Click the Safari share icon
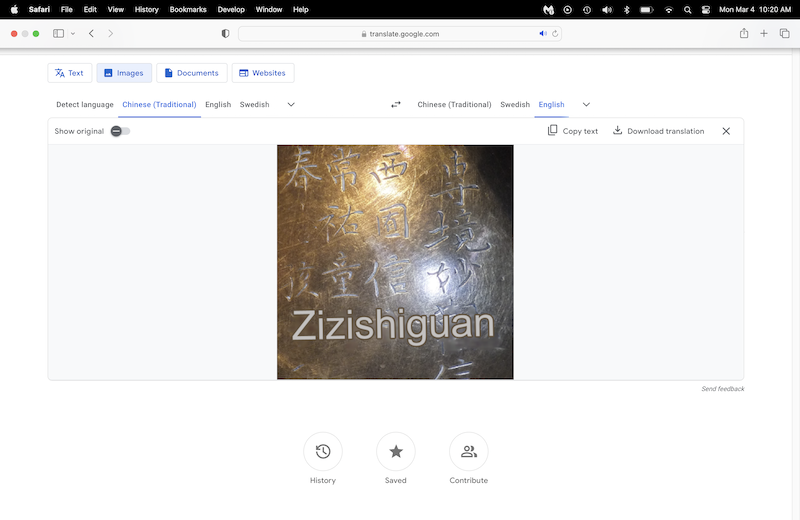 (744, 33)
